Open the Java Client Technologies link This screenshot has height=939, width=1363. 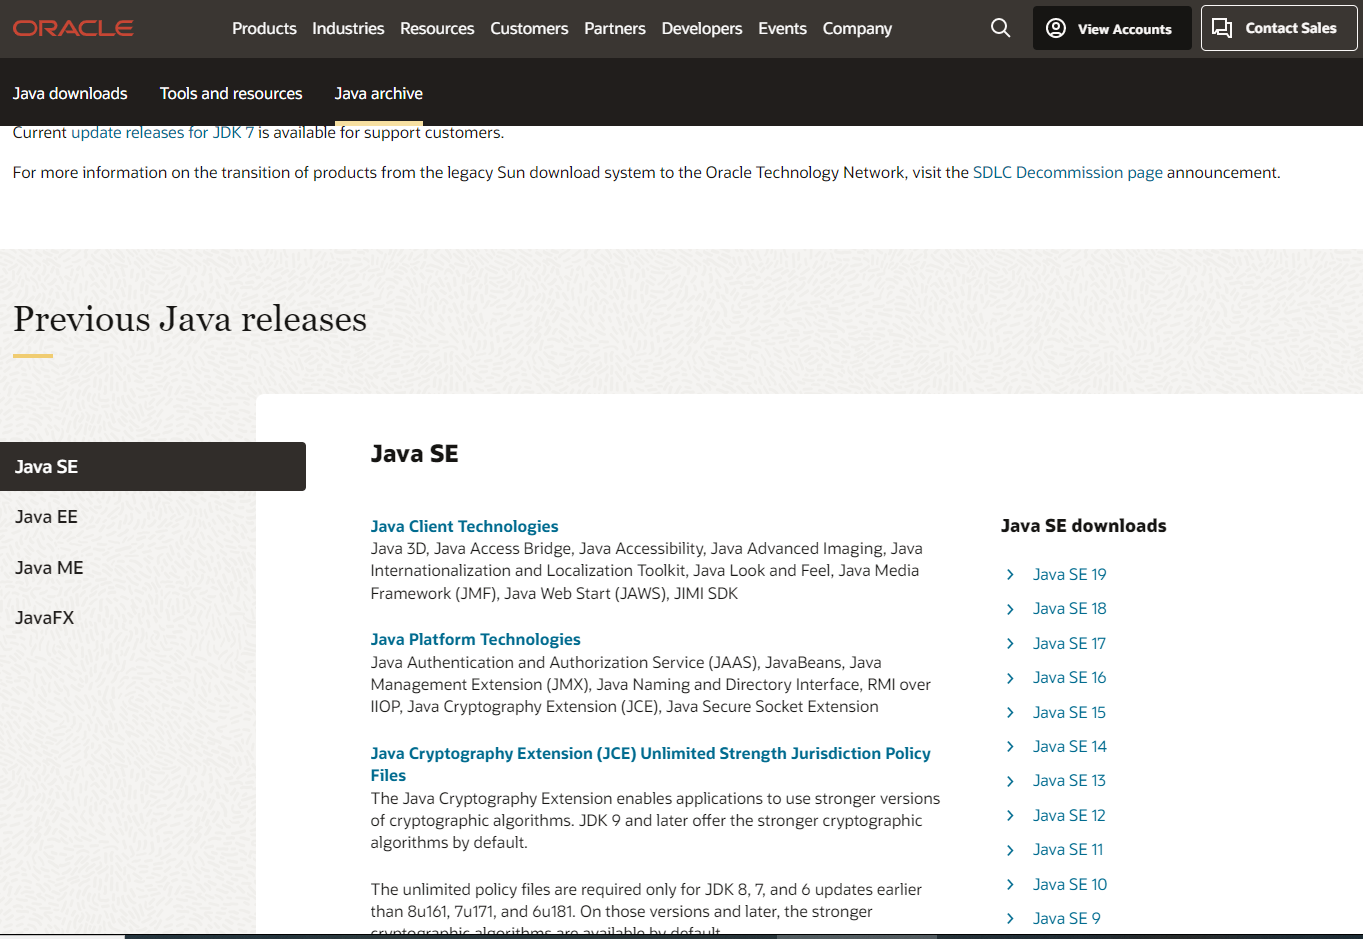(464, 526)
